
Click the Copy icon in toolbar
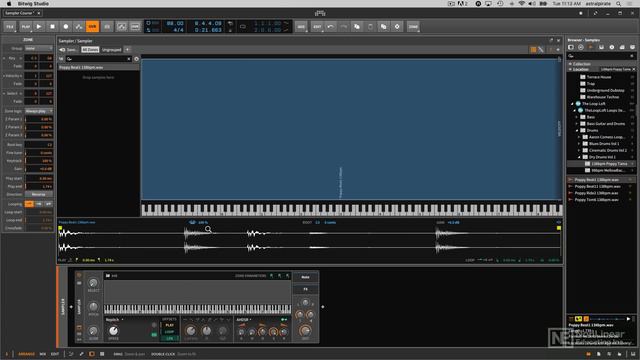357,27
